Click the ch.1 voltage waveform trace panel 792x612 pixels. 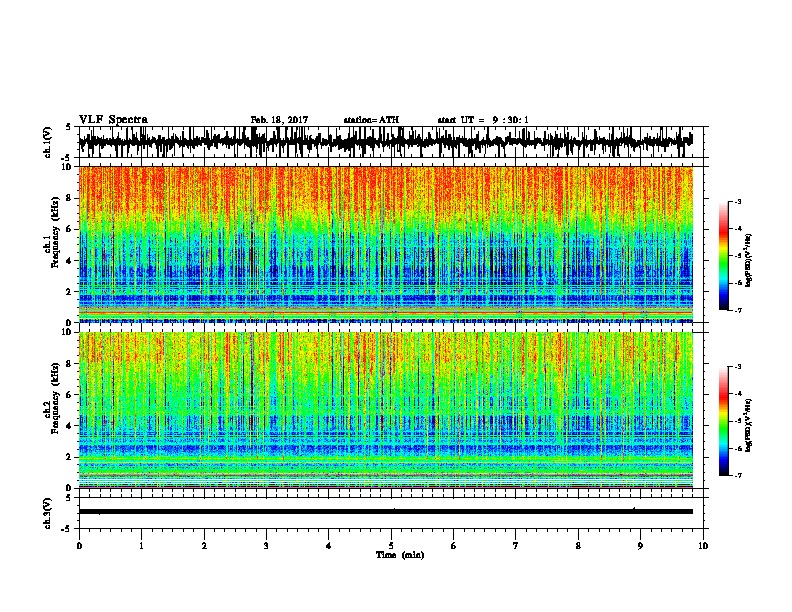point(391,142)
